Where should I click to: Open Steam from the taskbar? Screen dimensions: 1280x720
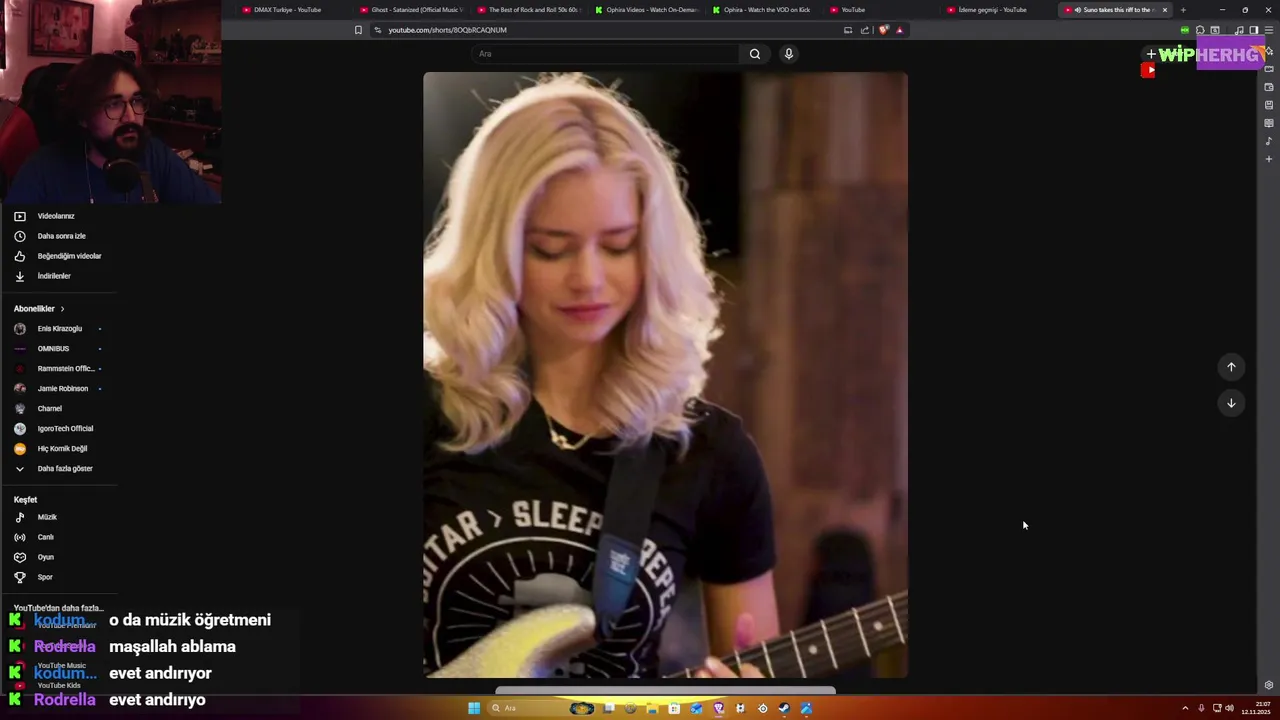coord(784,708)
